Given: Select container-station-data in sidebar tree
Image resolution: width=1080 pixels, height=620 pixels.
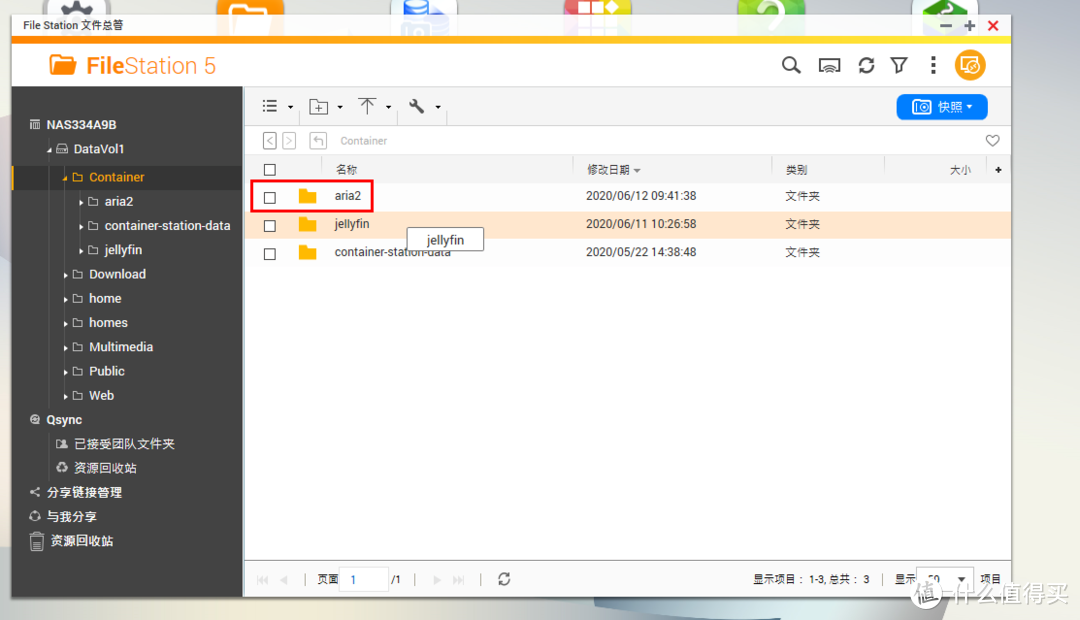Looking at the screenshot, I should click(167, 225).
